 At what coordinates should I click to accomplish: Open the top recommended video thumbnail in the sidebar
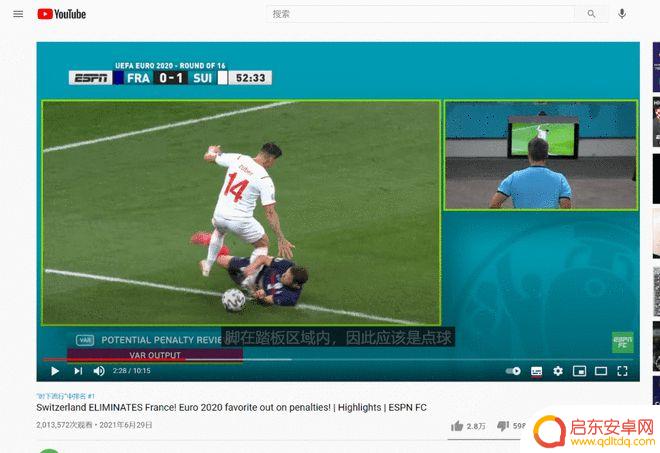tap(656, 67)
